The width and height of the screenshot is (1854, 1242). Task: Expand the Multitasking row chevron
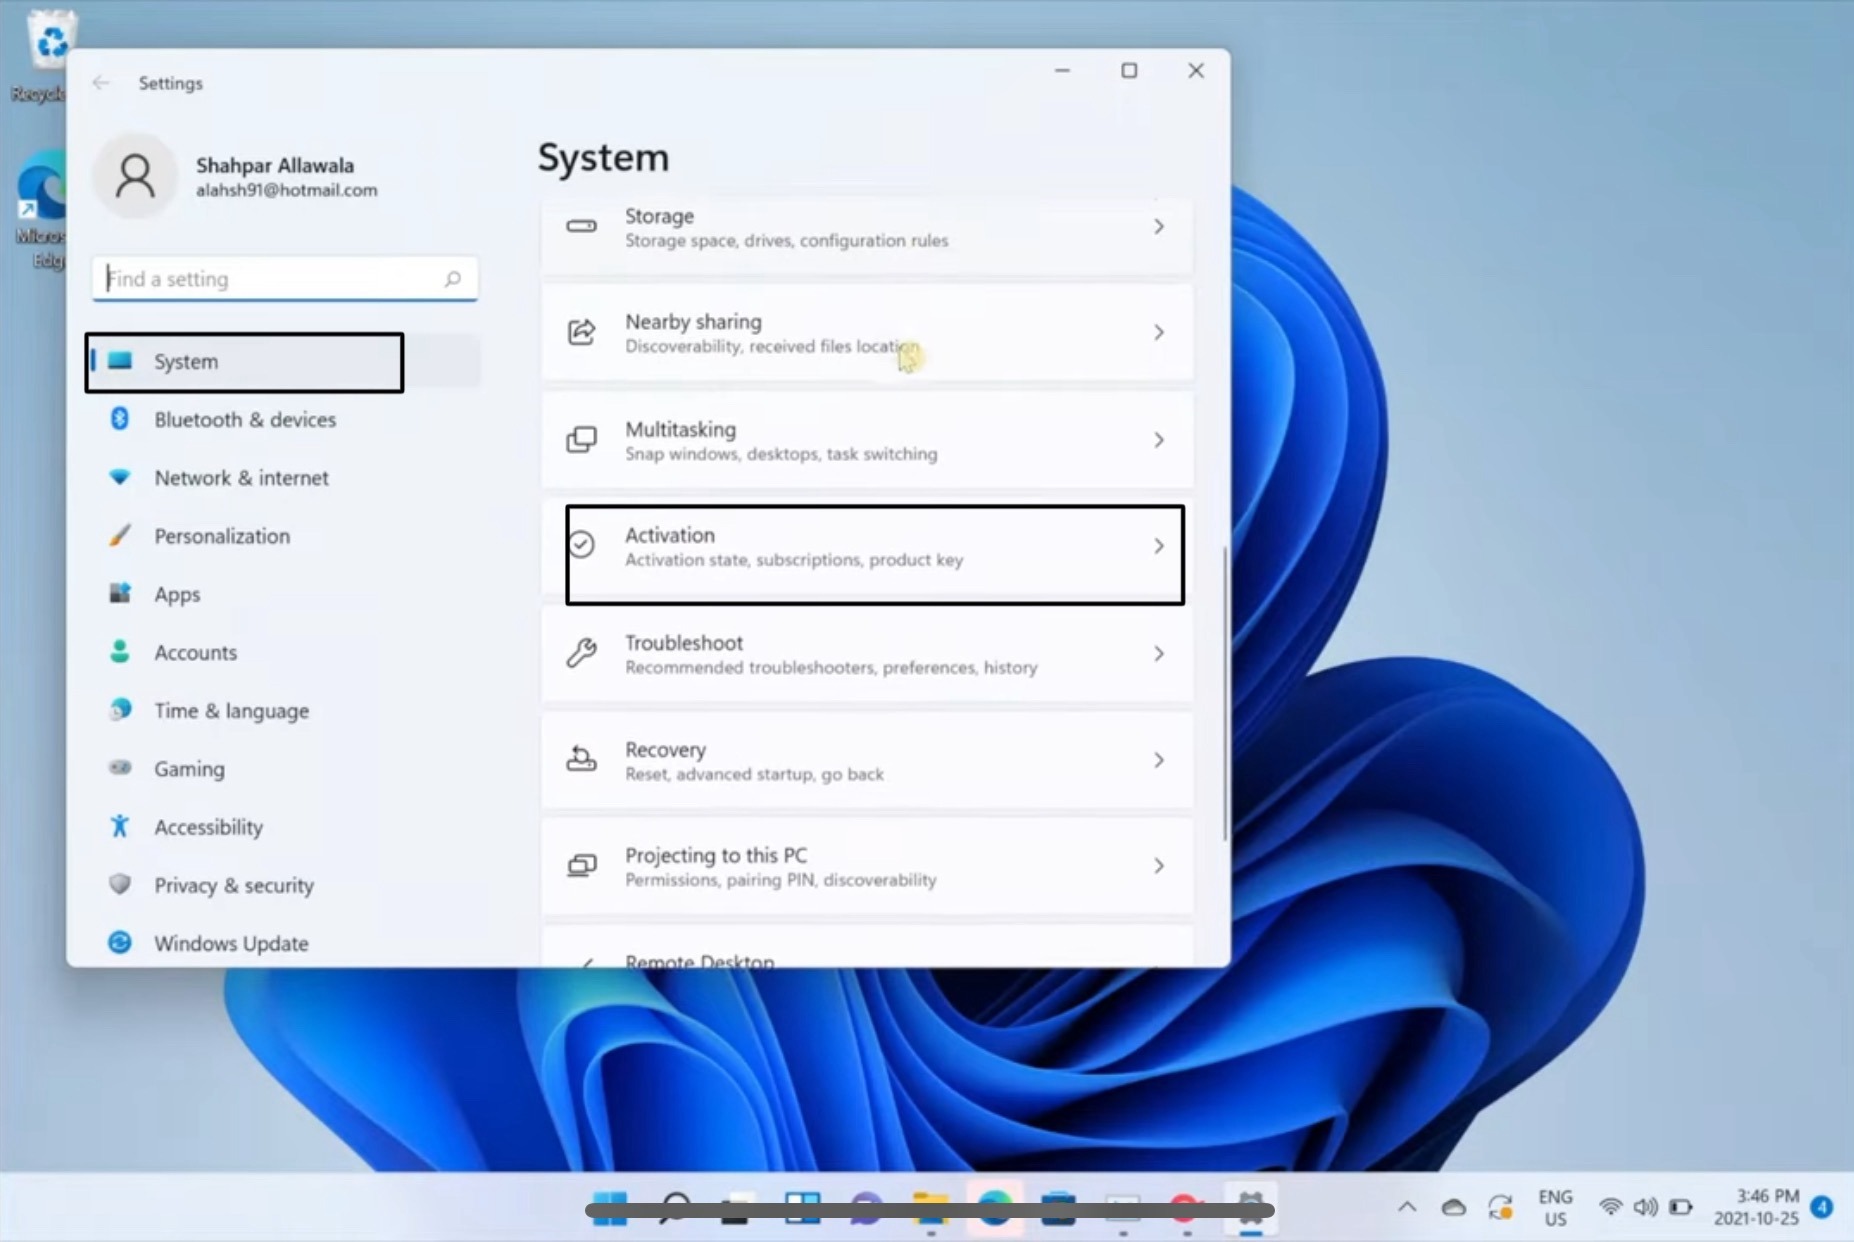[x=1159, y=440]
